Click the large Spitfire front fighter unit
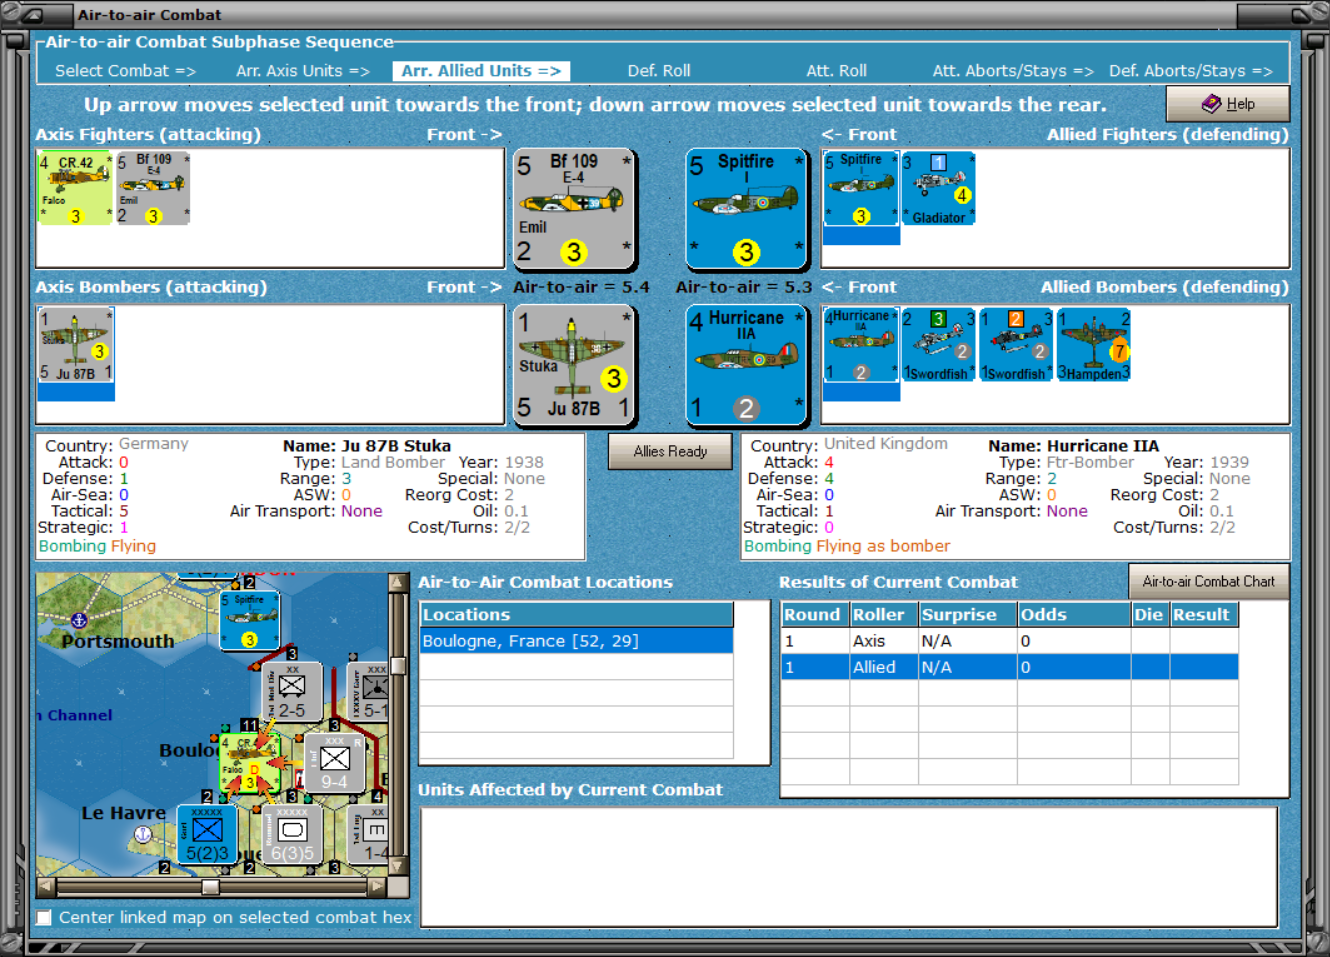 [746, 208]
